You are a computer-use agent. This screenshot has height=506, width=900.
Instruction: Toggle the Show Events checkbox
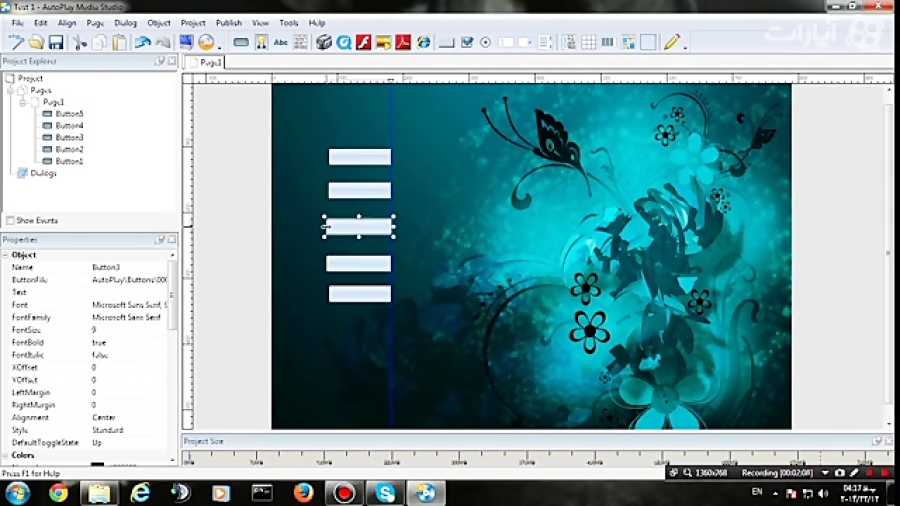point(10,220)
